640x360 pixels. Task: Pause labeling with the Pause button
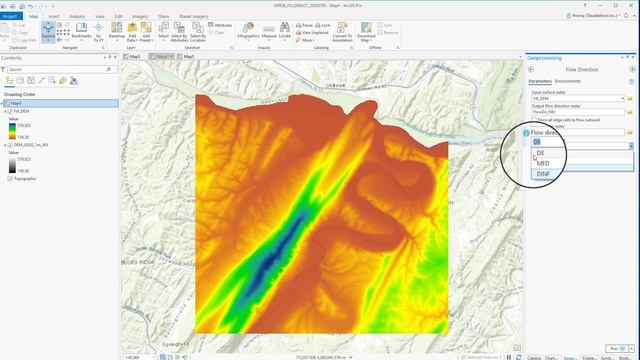[304, 25]
